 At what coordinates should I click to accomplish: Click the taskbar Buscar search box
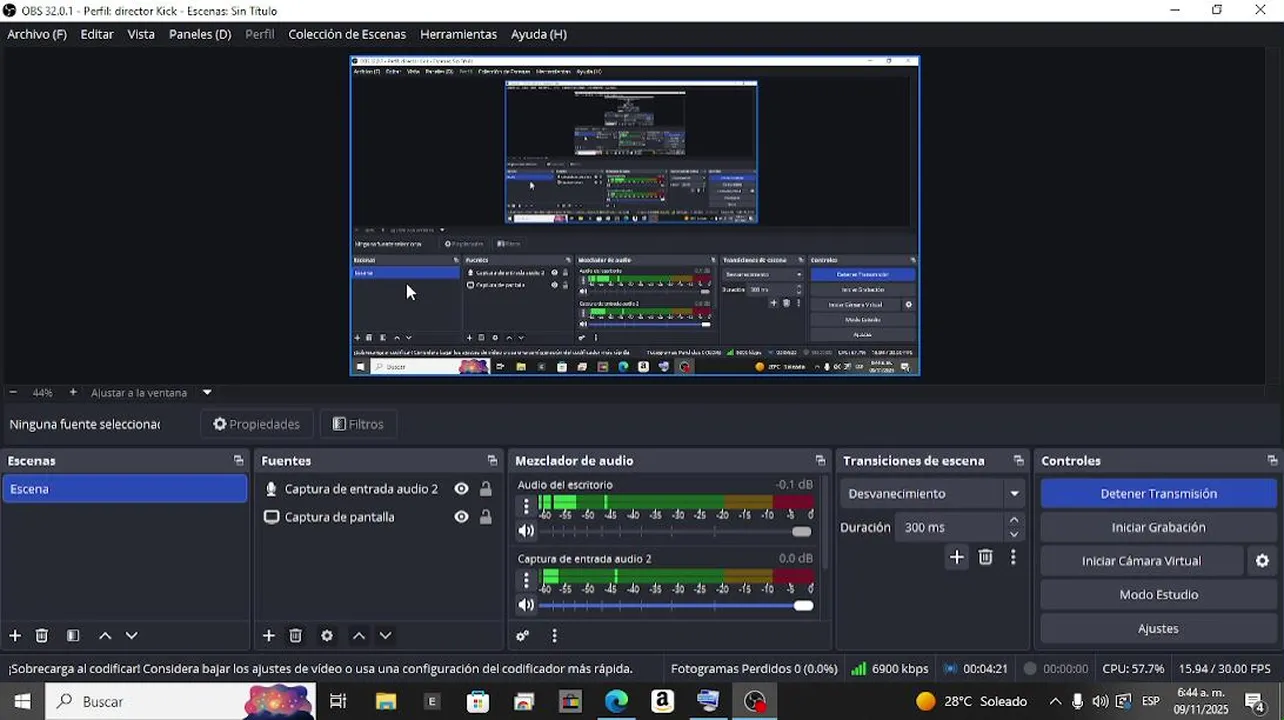pos(180,701)
